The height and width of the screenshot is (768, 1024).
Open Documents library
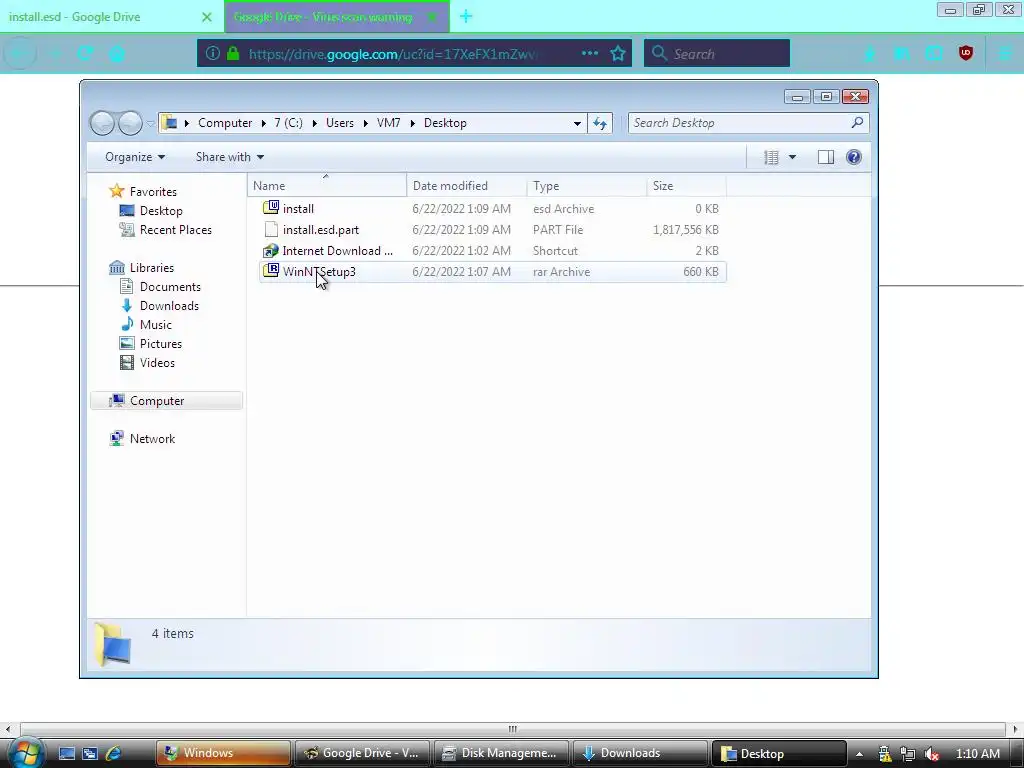click(170, 286)
